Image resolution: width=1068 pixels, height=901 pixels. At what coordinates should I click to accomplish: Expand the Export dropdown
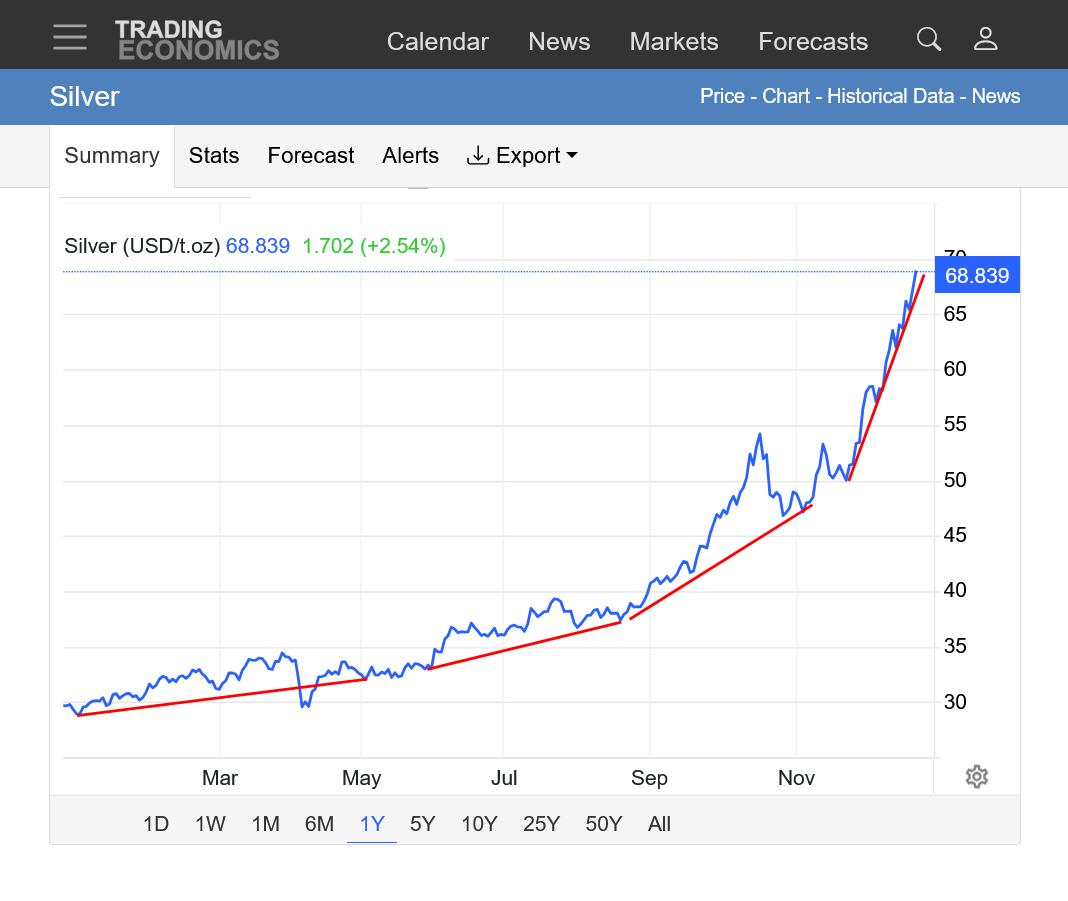click(x=522, y=156)
